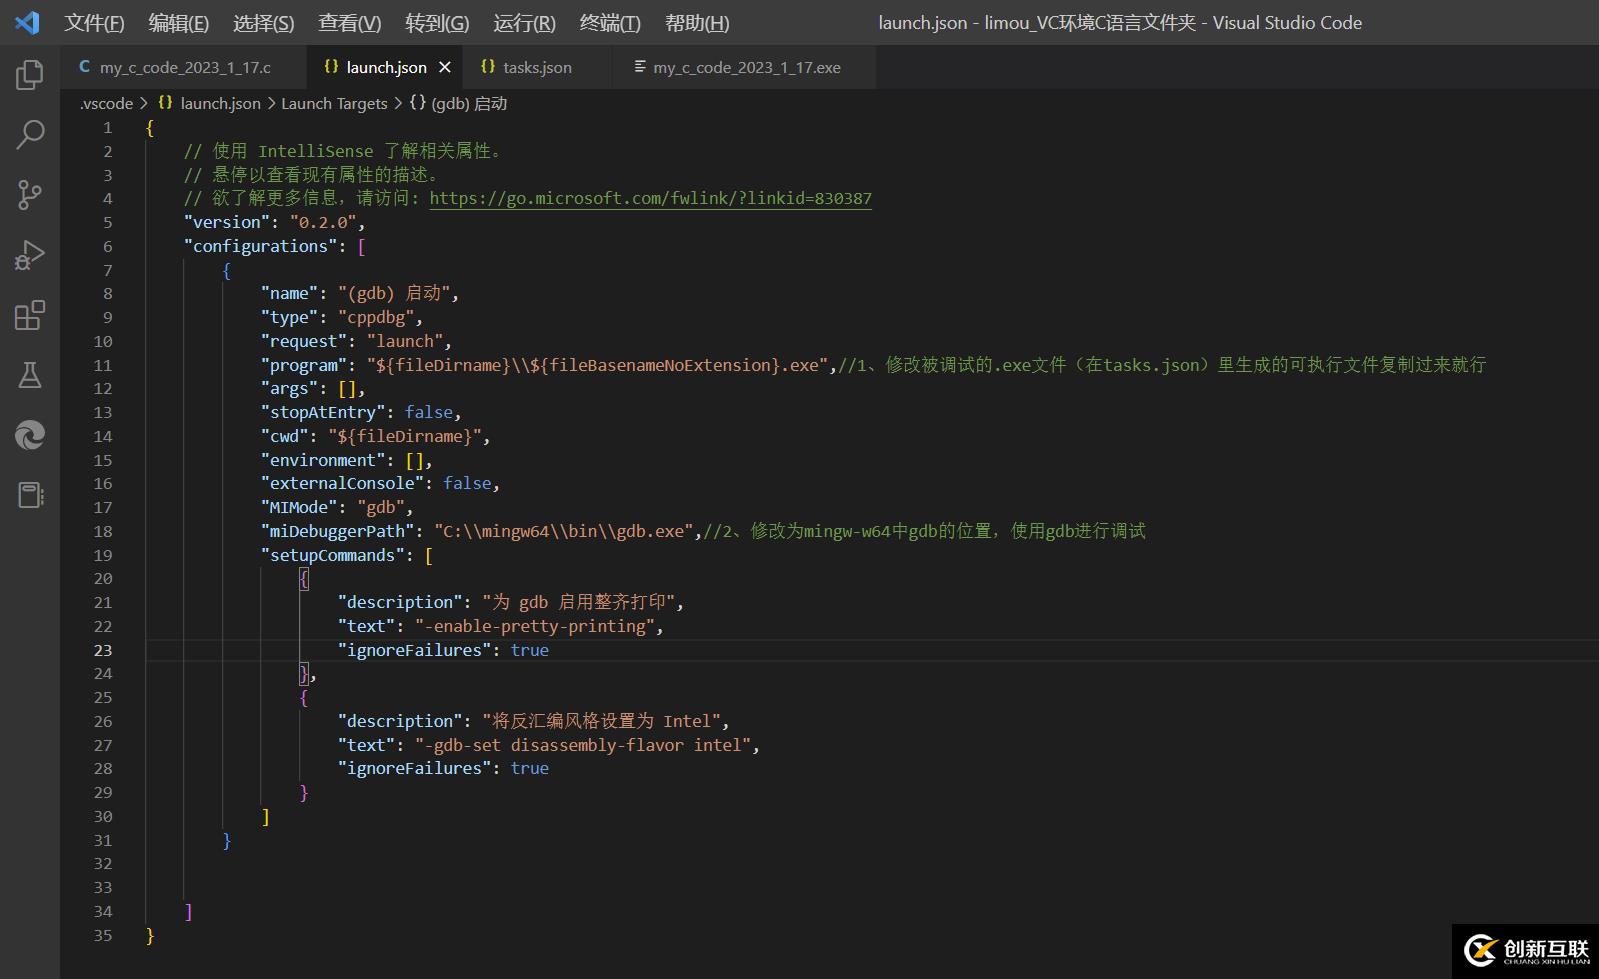The image size is (1599, 979).
Task: Open the Edge browser tools icon
Action: pyautogui.click(x=30, y=435)
